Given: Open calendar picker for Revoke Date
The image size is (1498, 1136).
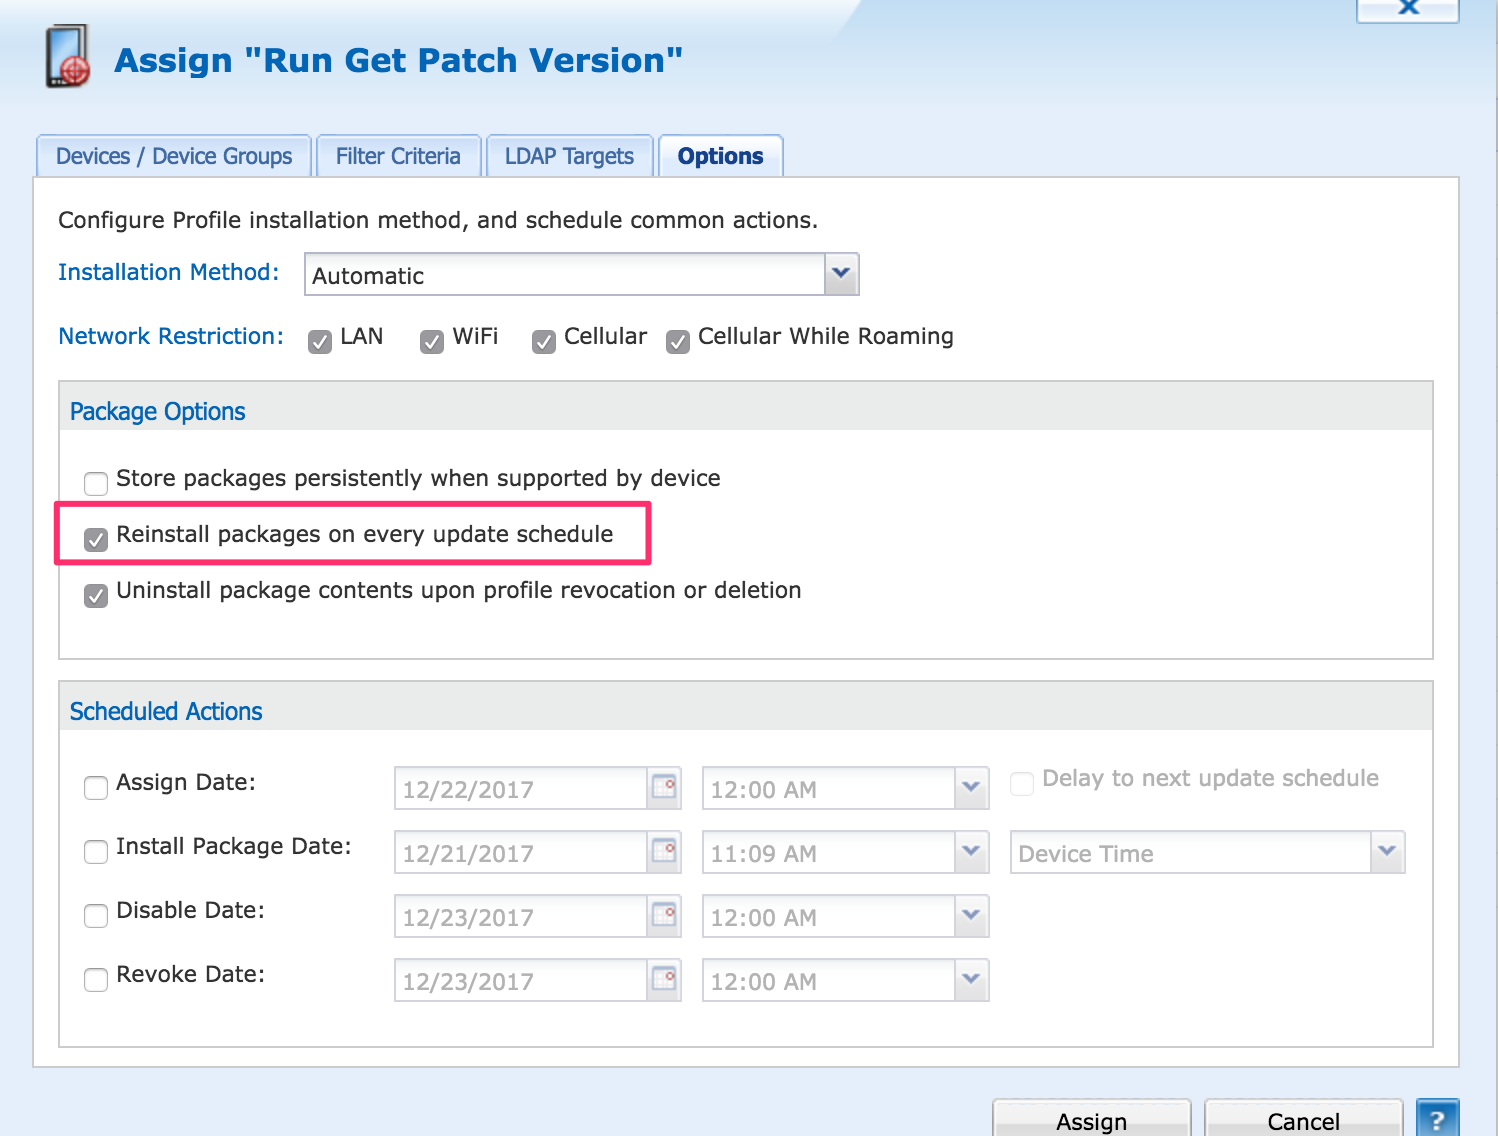Looking at the screenshot, I should (664, 979).
